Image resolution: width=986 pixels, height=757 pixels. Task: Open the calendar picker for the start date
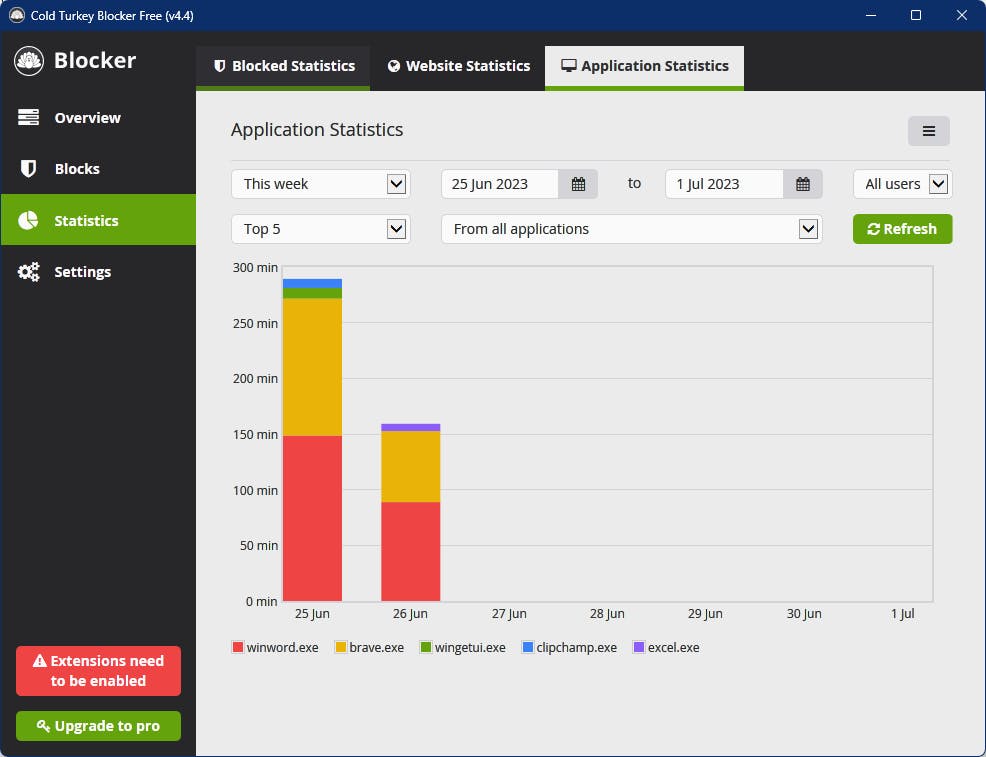577,183
